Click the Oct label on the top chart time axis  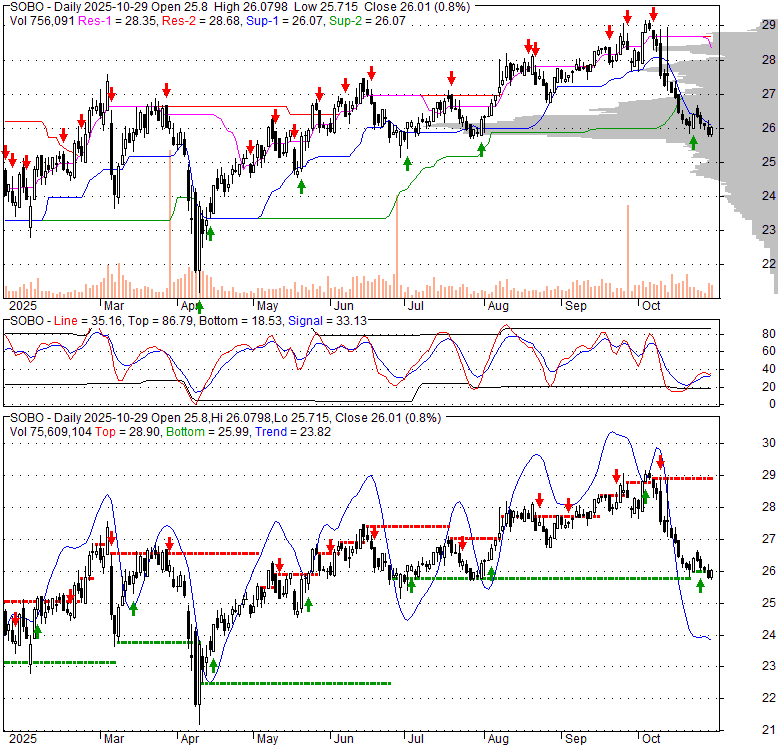[x=651, y=306]
